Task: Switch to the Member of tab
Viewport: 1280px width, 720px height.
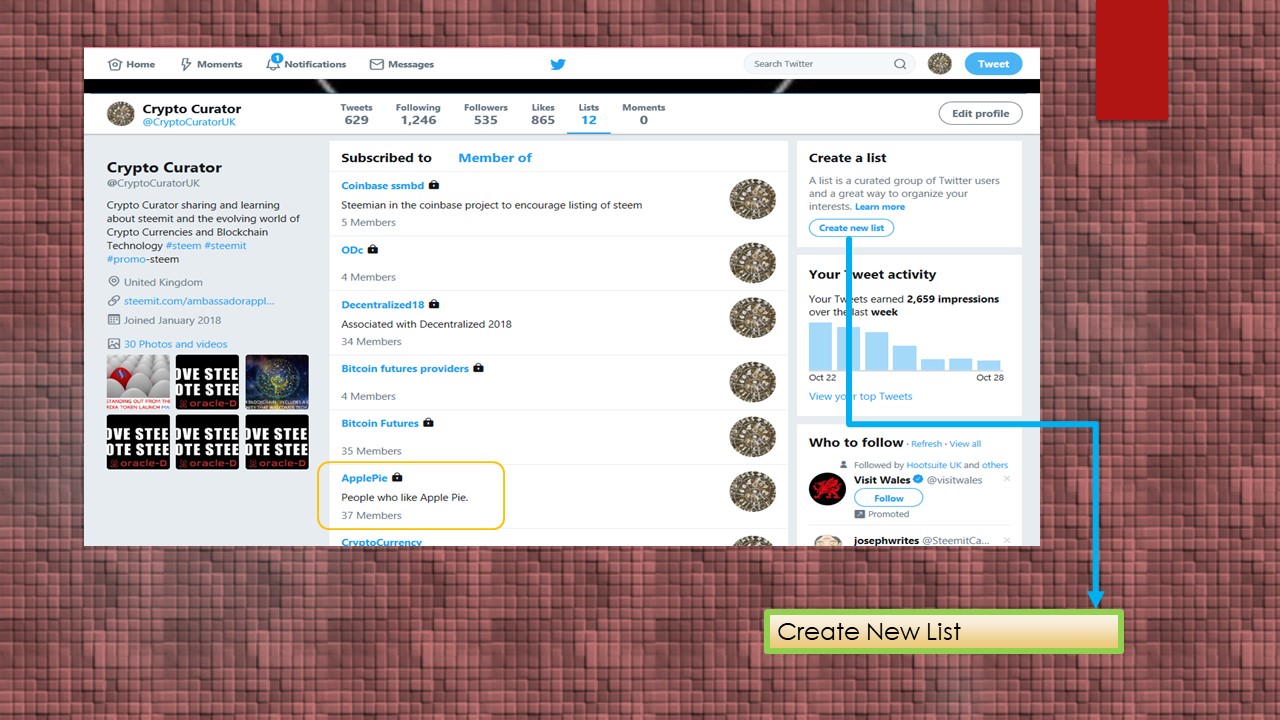Action: coord(495,158)
